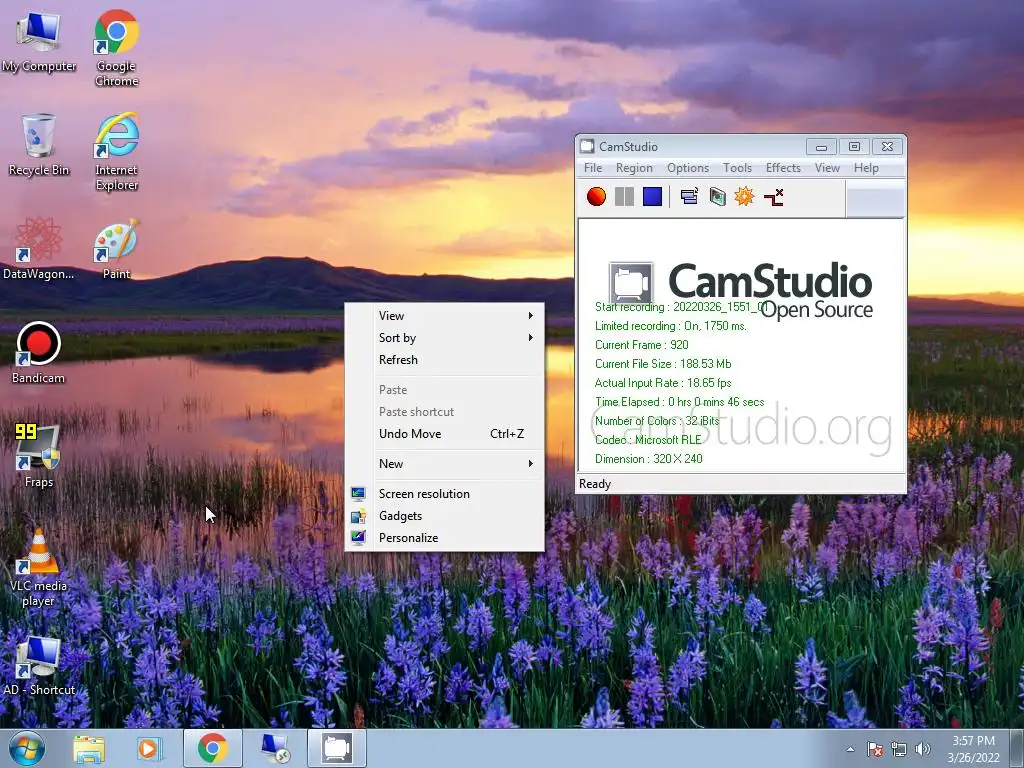This screenshot has height=768, width=1024.
Task: Expand the New submenu in context menu
Action: pyautogui.click(x=445, y=464)
